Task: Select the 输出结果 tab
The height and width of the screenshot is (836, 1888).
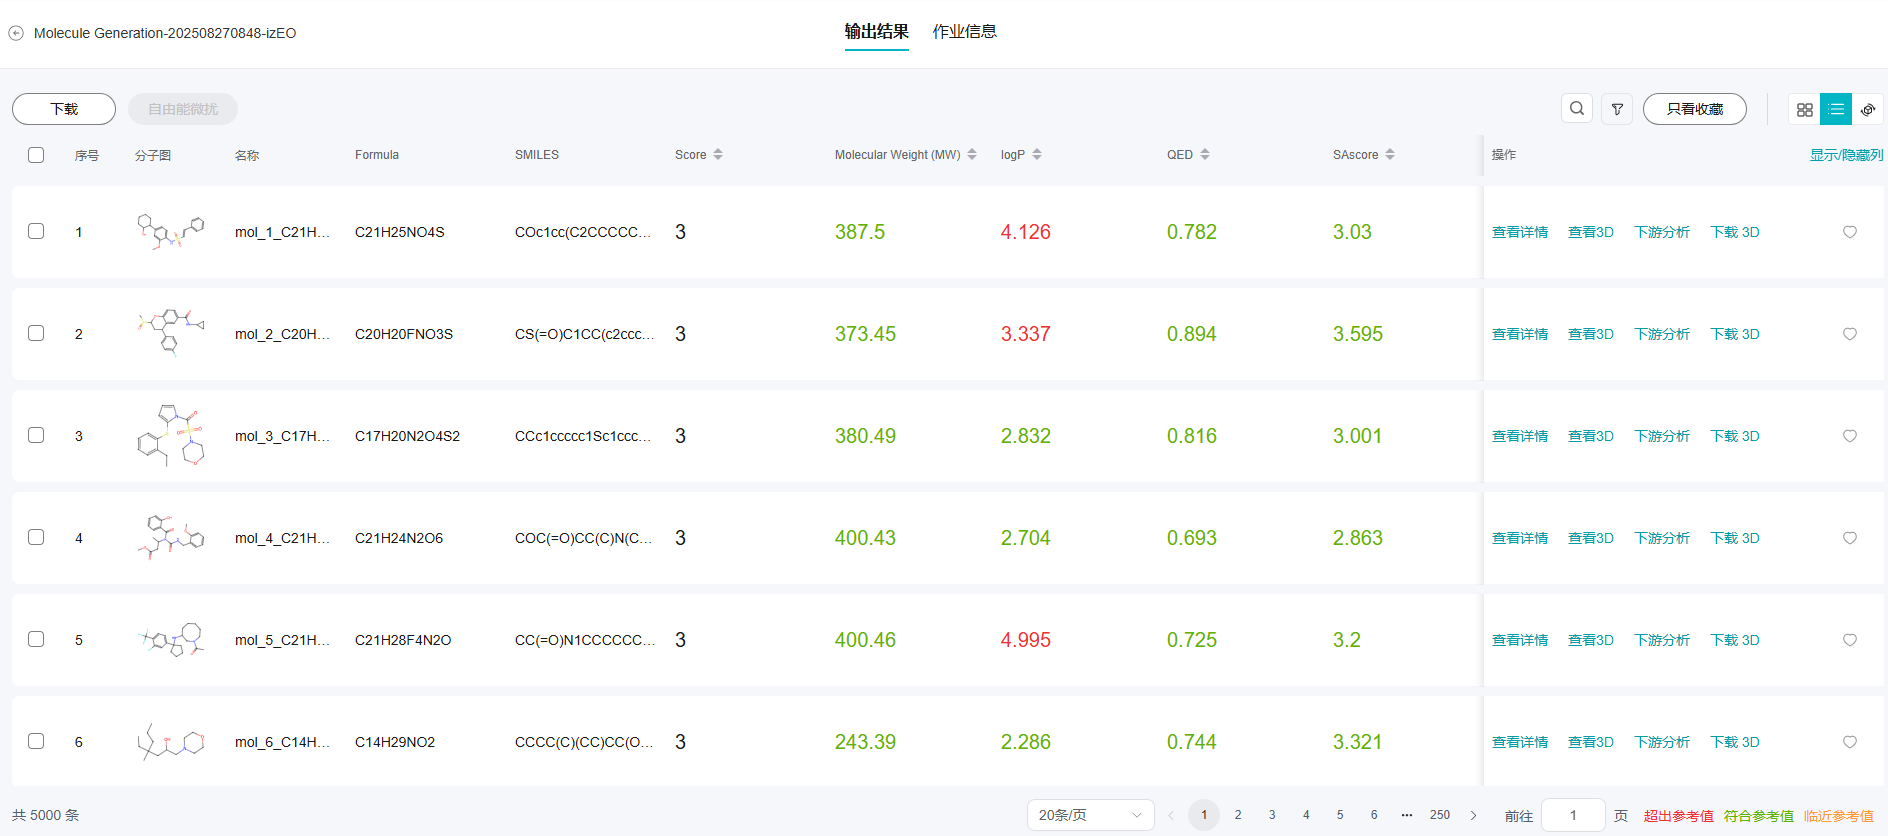Action: click(876, 32)
